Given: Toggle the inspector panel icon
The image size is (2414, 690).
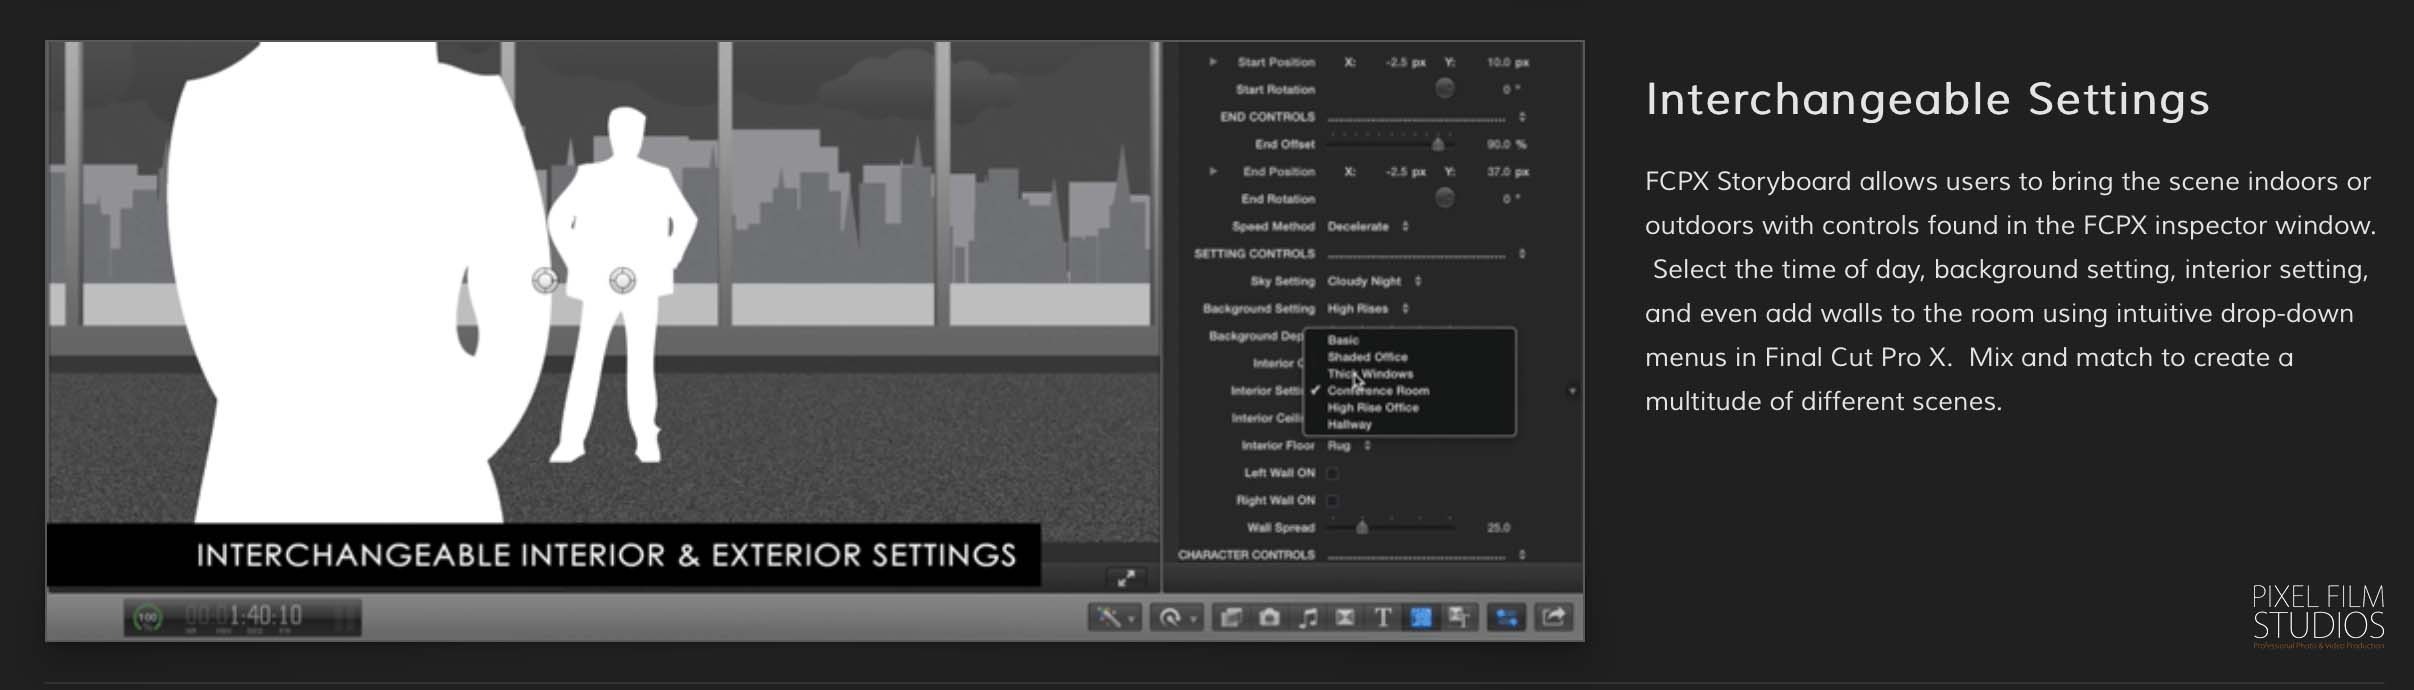Looking at the screenshot, I should coord(1506,618).
